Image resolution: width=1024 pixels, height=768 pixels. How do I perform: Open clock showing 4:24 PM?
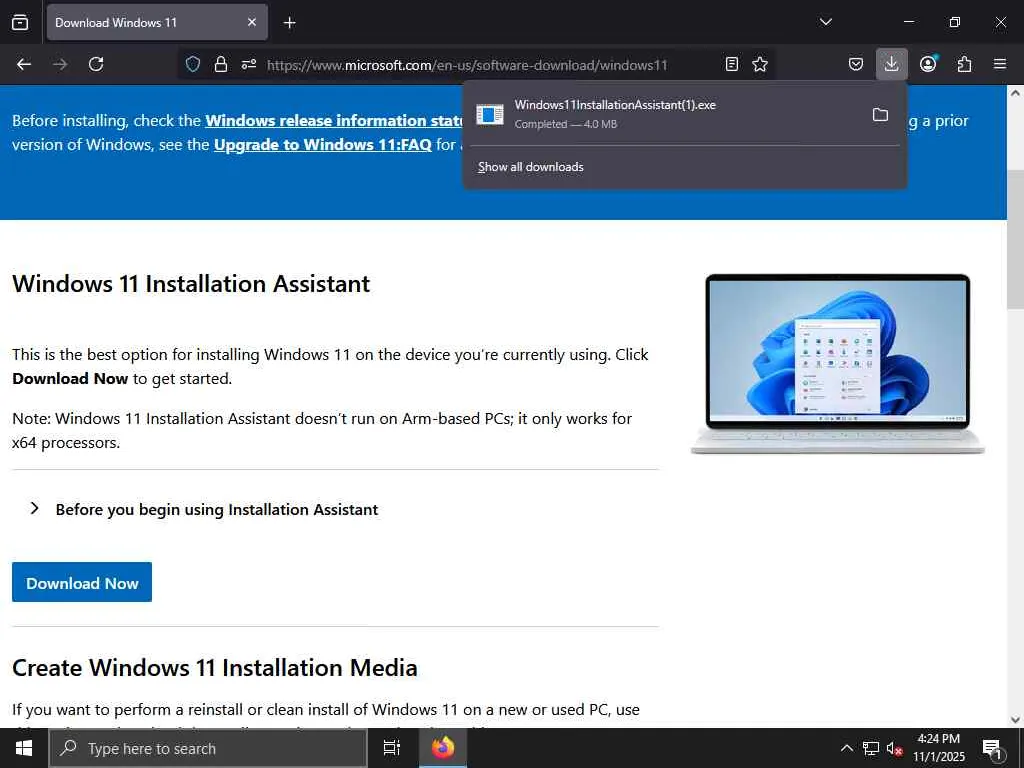coord(938,748)
